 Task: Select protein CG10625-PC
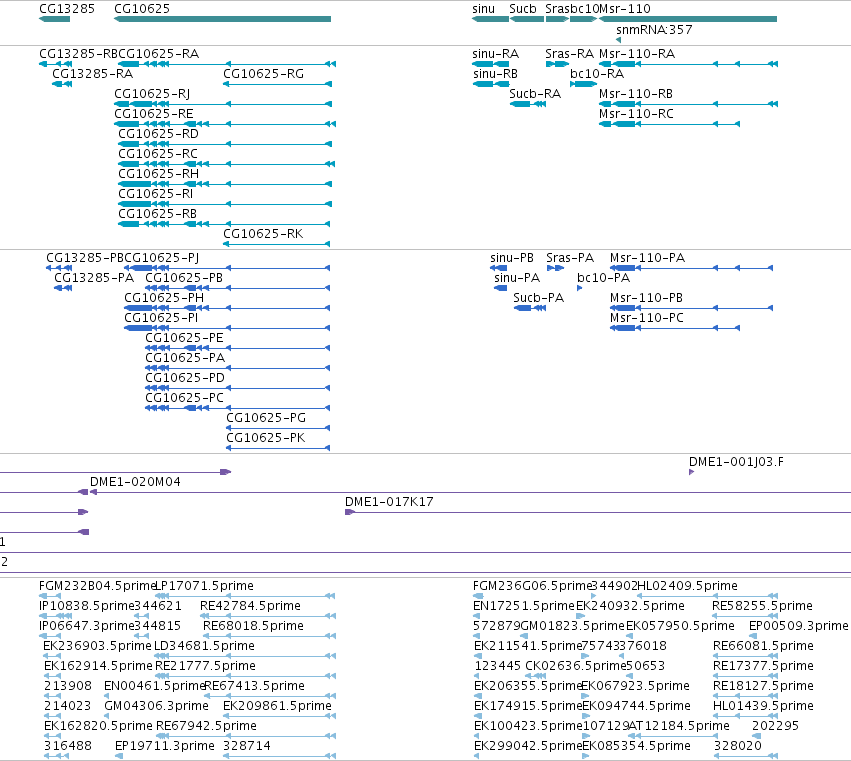coord(237,408)
